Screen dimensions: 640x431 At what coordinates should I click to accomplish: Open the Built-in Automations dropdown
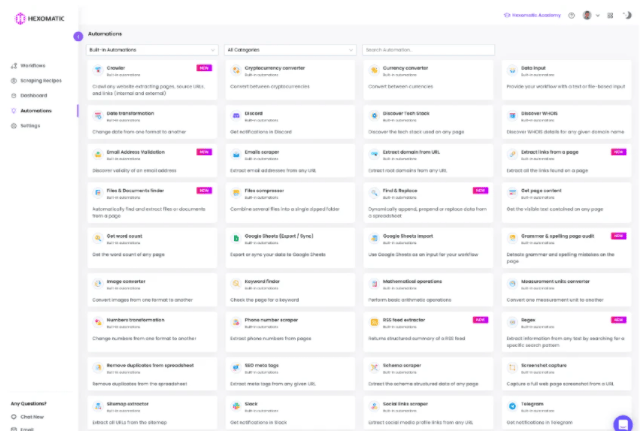152,49
